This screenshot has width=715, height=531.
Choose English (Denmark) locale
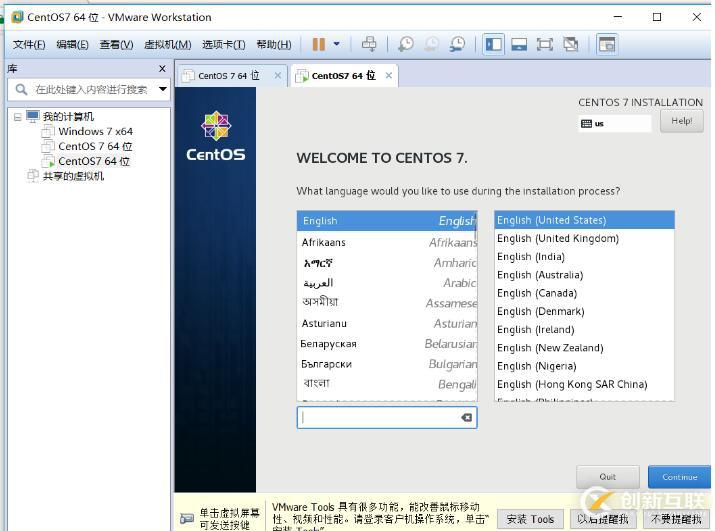pyautogui.click(x=584, y=311)
